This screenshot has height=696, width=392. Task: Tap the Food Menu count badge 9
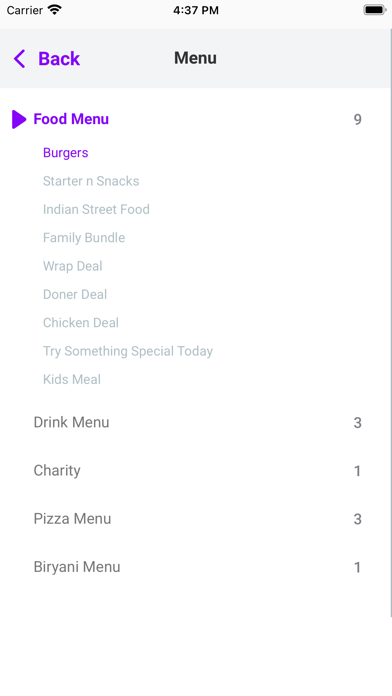click(357, 119)
